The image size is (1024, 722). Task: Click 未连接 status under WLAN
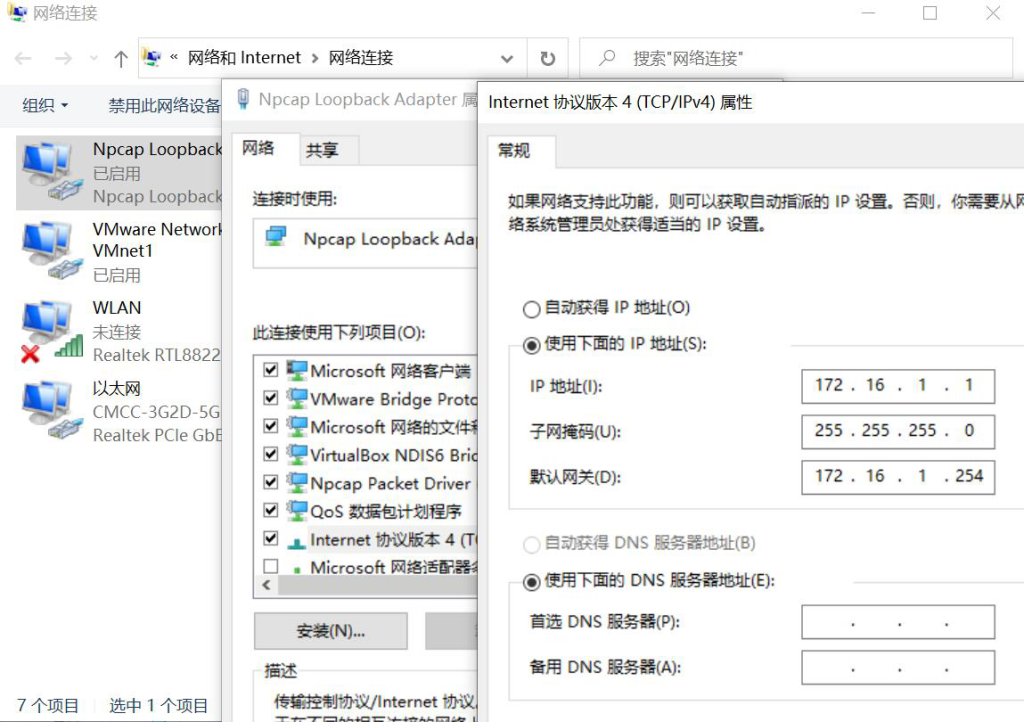pos(117,332)
